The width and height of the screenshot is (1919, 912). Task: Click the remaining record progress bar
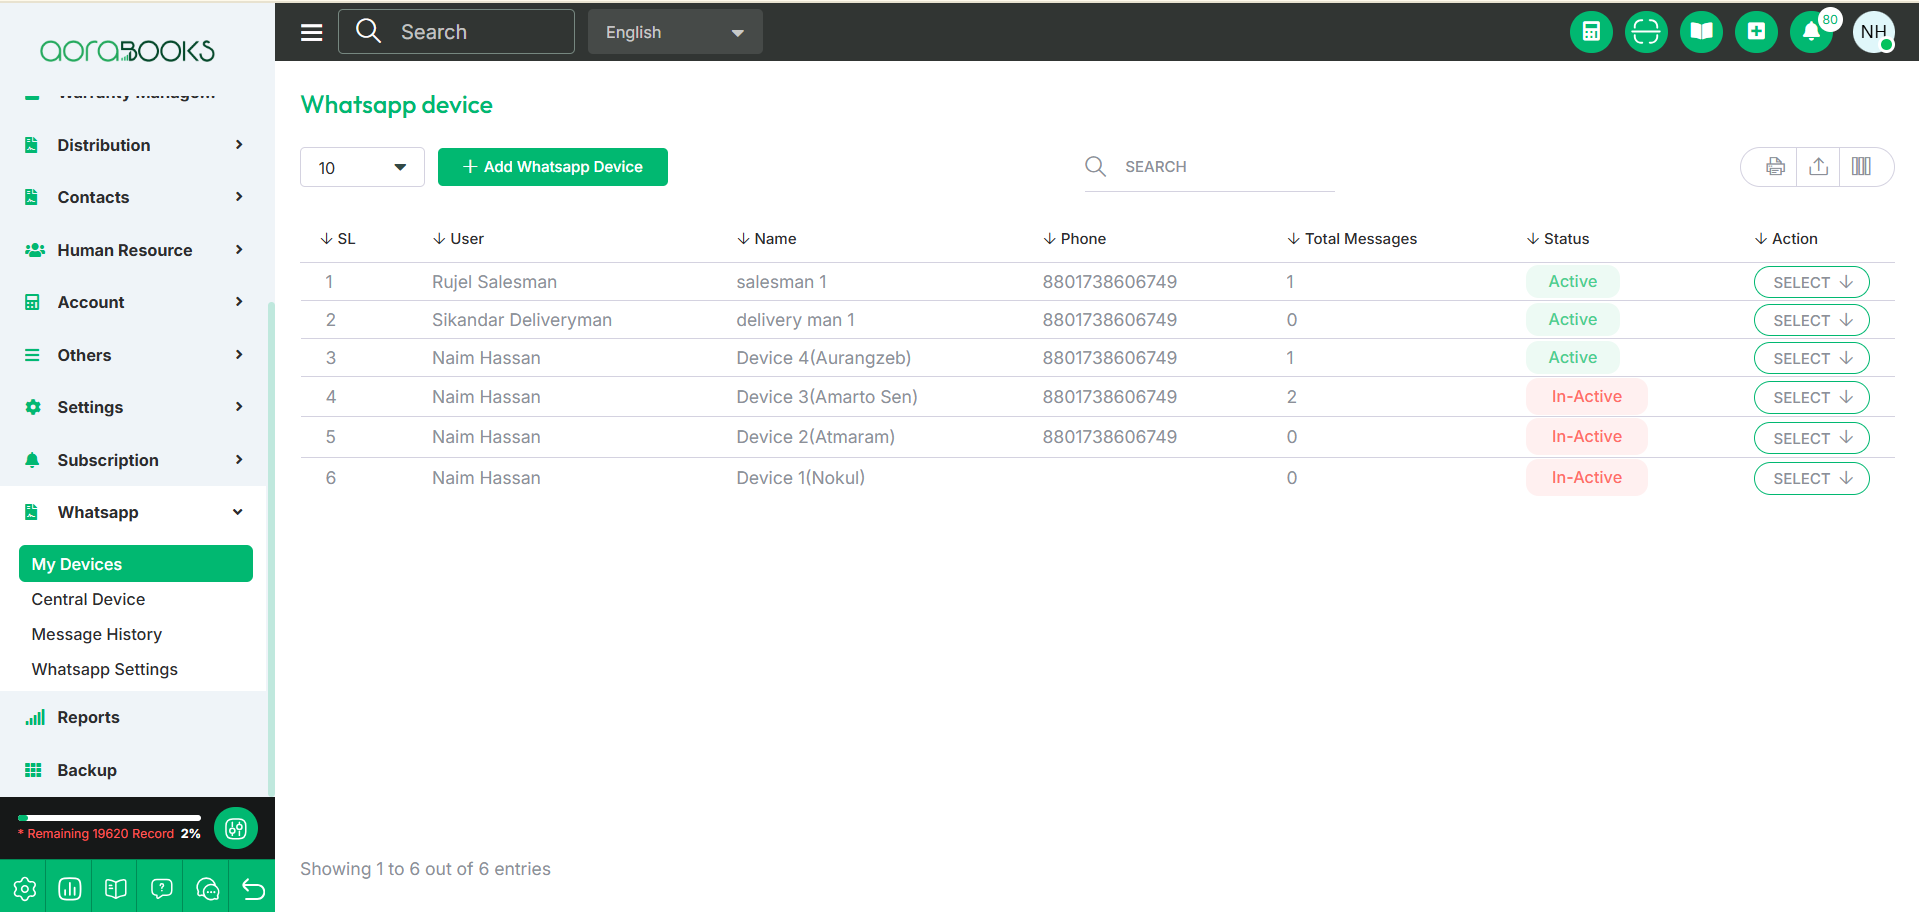(x=109, y=818)
